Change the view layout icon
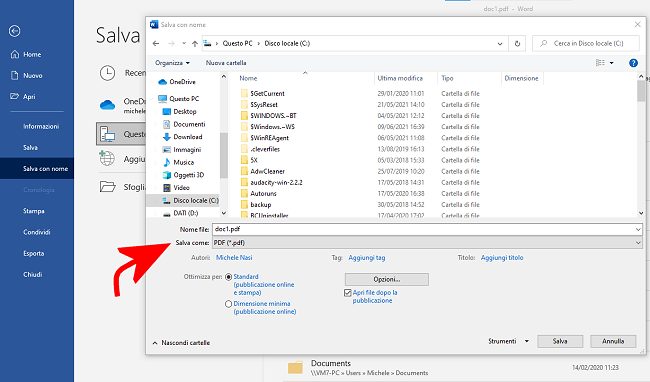The image size is (650, 382). point(600,63)
